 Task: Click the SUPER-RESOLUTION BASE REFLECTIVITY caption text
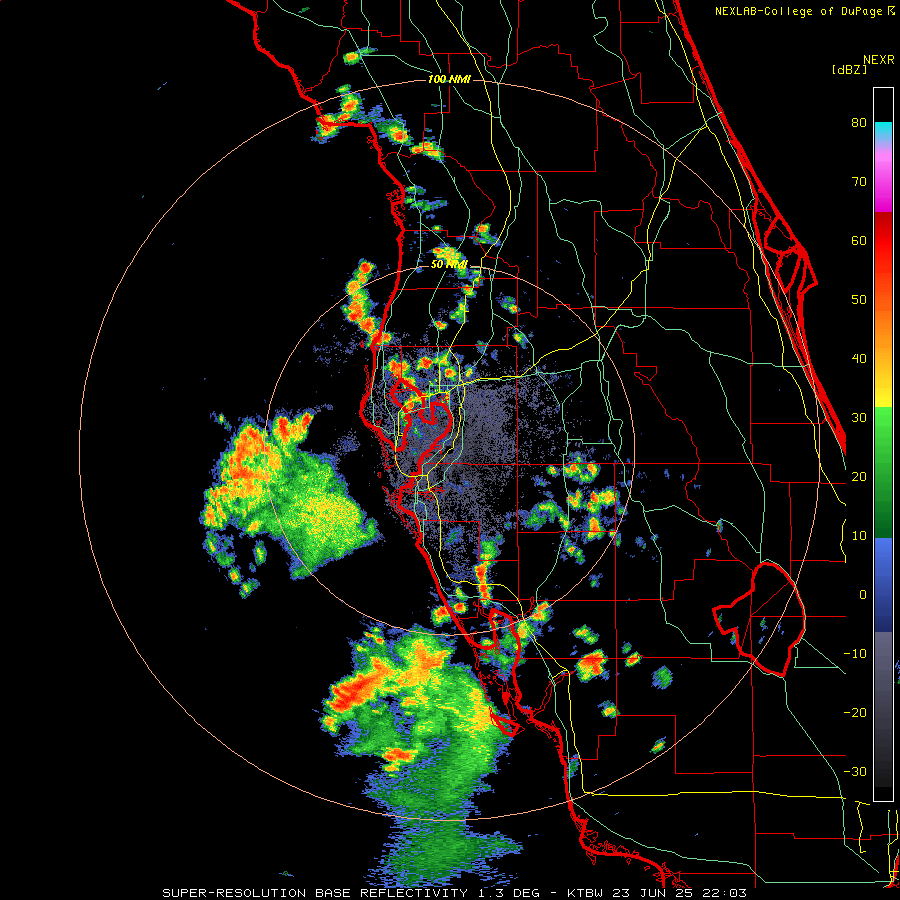click(315, 893)
